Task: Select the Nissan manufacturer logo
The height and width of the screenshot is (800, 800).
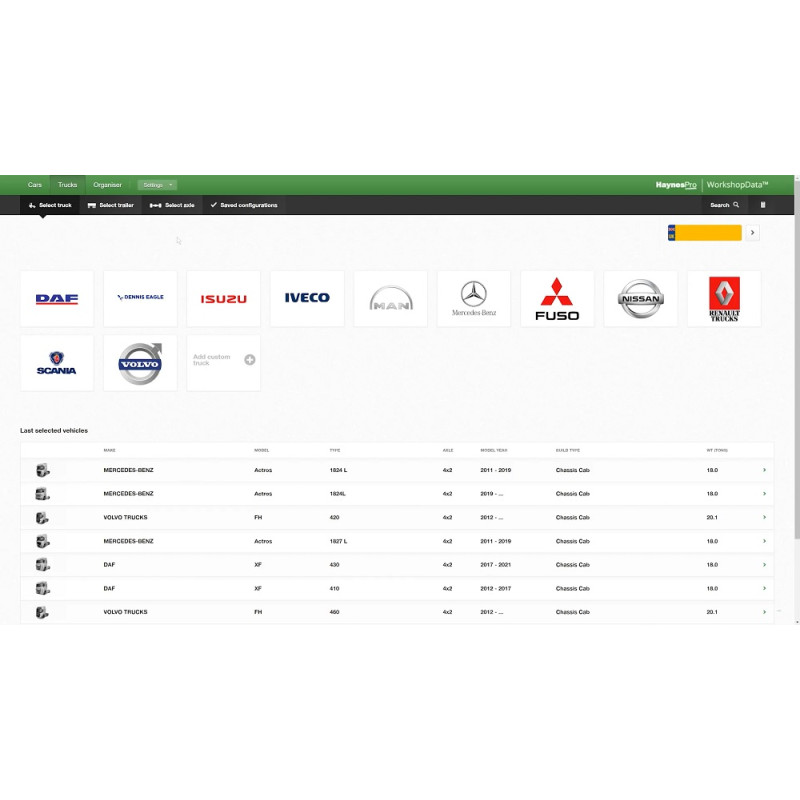Action: tap(640, 297)
